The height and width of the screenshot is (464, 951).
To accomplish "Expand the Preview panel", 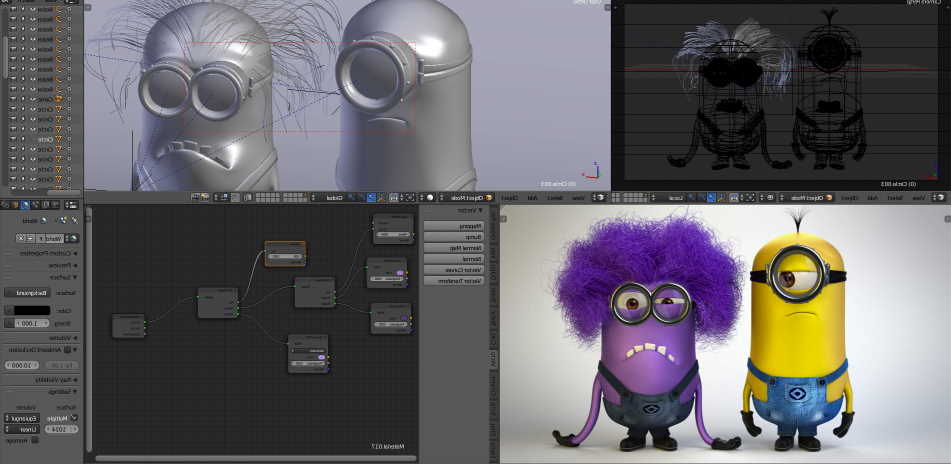I will [63, 265].
